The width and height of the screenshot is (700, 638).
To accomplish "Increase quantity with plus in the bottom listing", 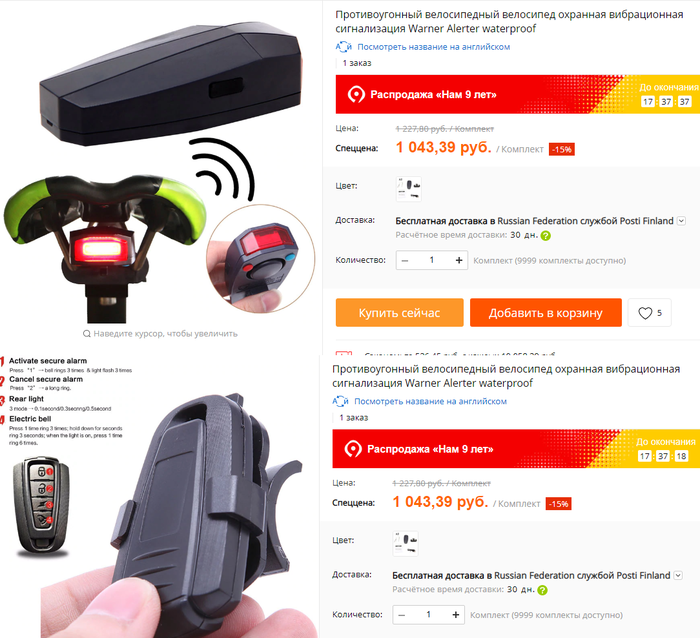I will (456, 615).
